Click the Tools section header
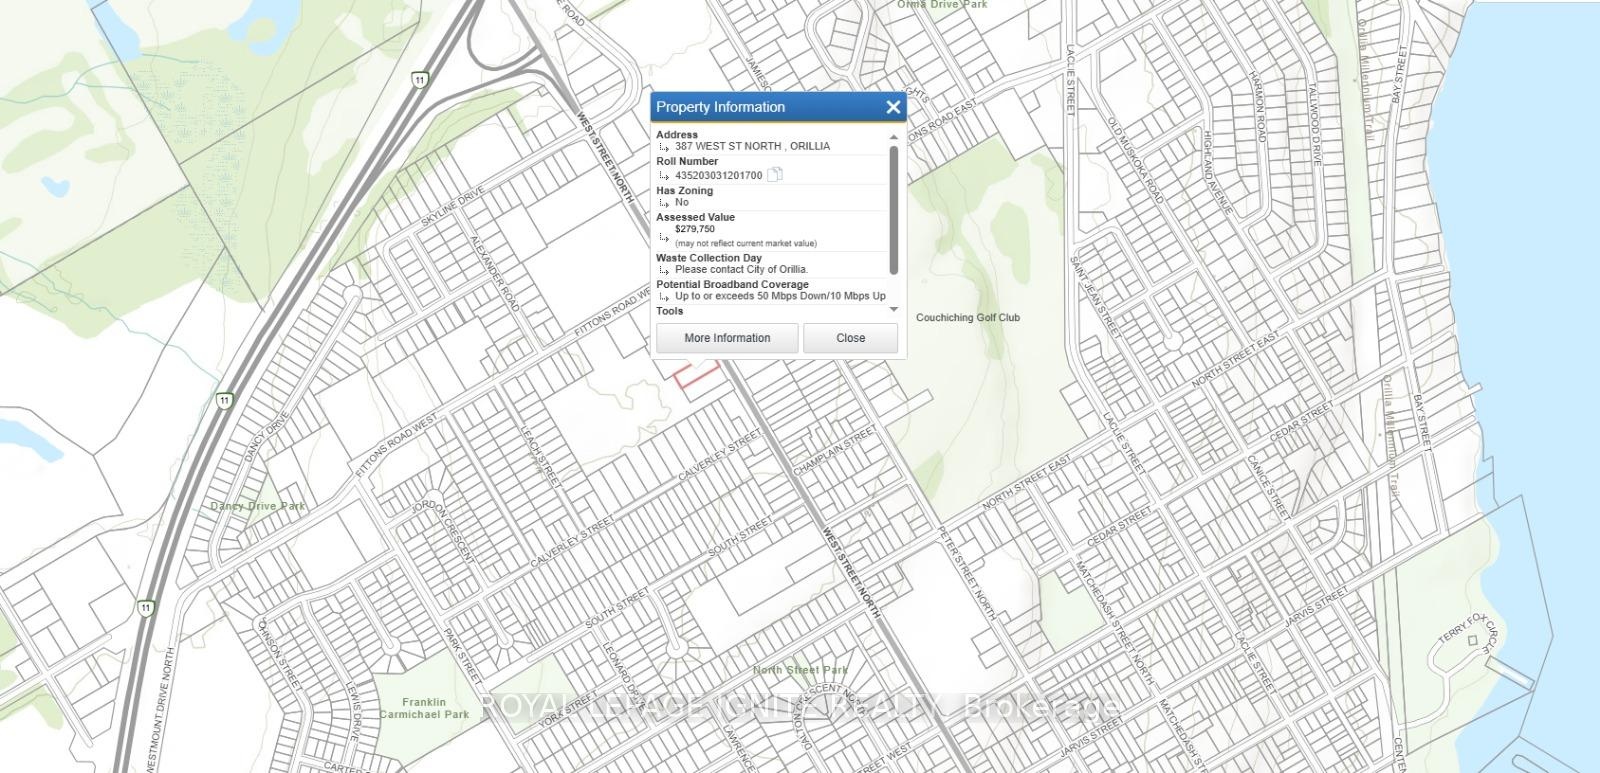Viewport: 1600px width, 773px height. (670, 311)
